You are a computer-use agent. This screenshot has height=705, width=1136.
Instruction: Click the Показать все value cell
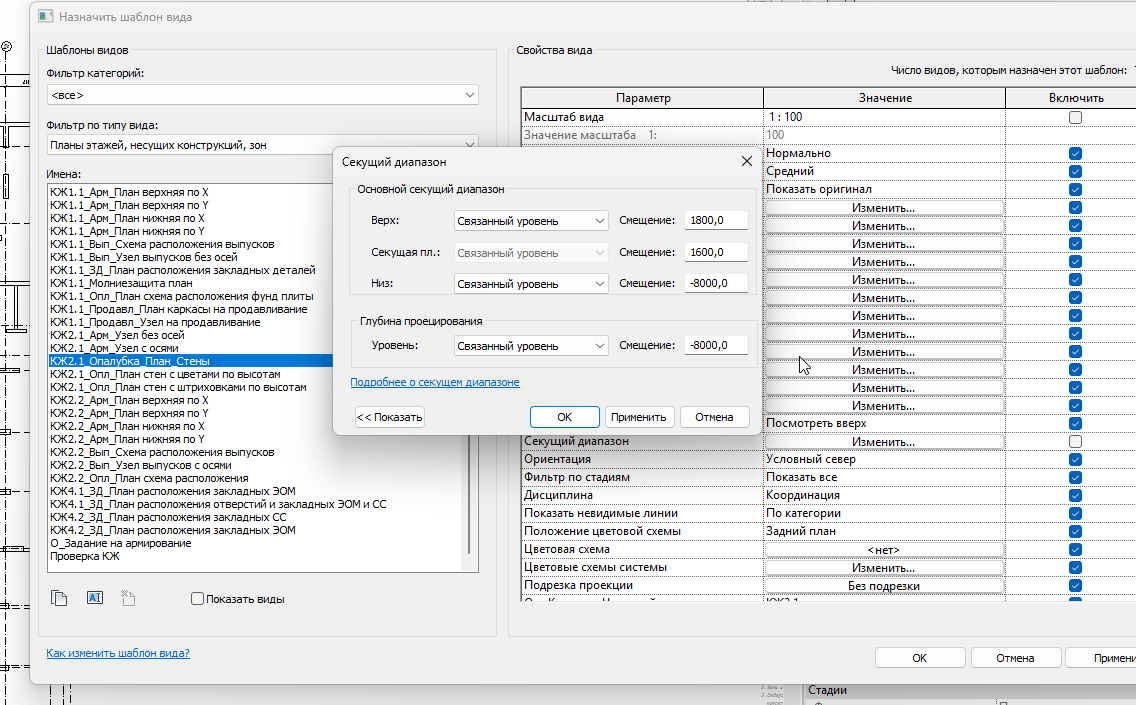884,477
